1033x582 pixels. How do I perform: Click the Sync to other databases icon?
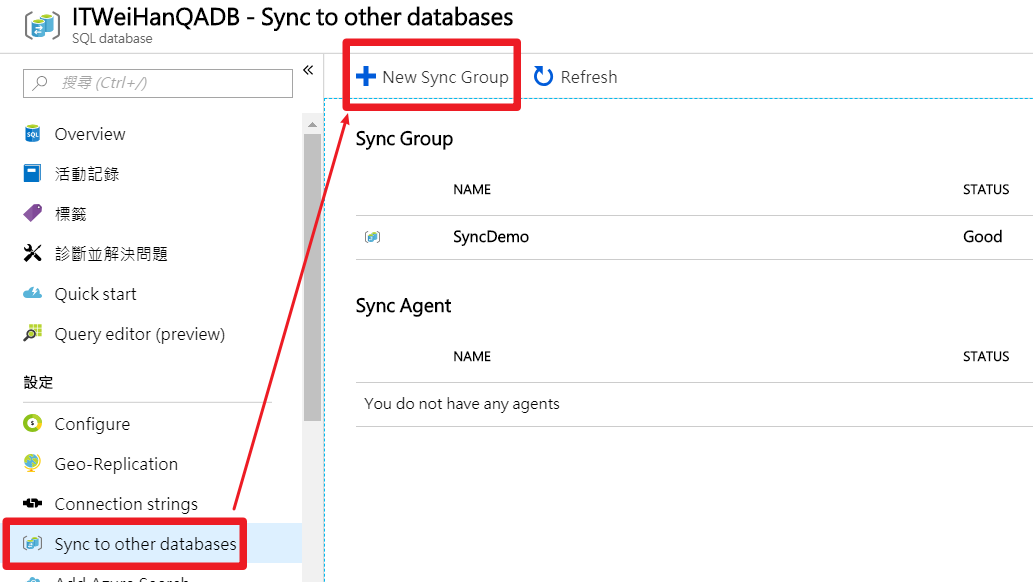[32, 543]
